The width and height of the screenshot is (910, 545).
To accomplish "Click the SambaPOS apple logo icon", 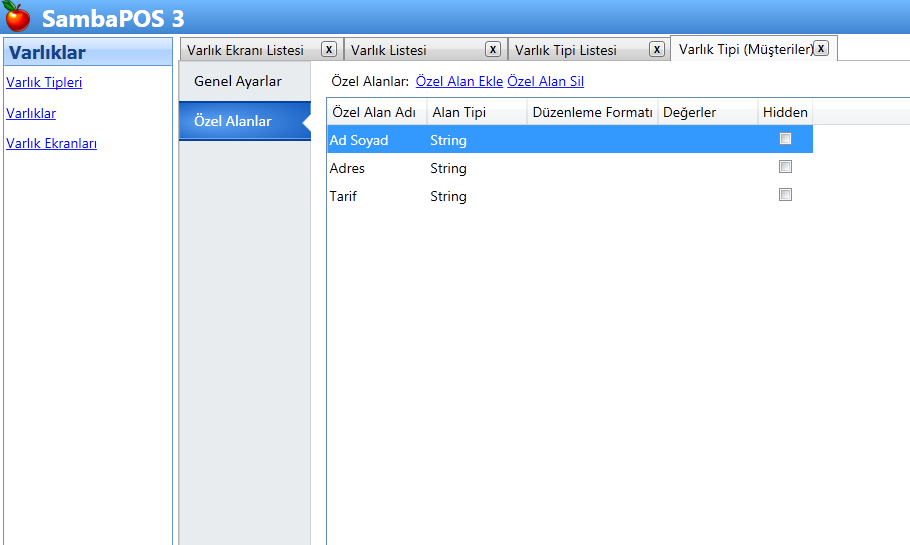I will coord(17,17).
